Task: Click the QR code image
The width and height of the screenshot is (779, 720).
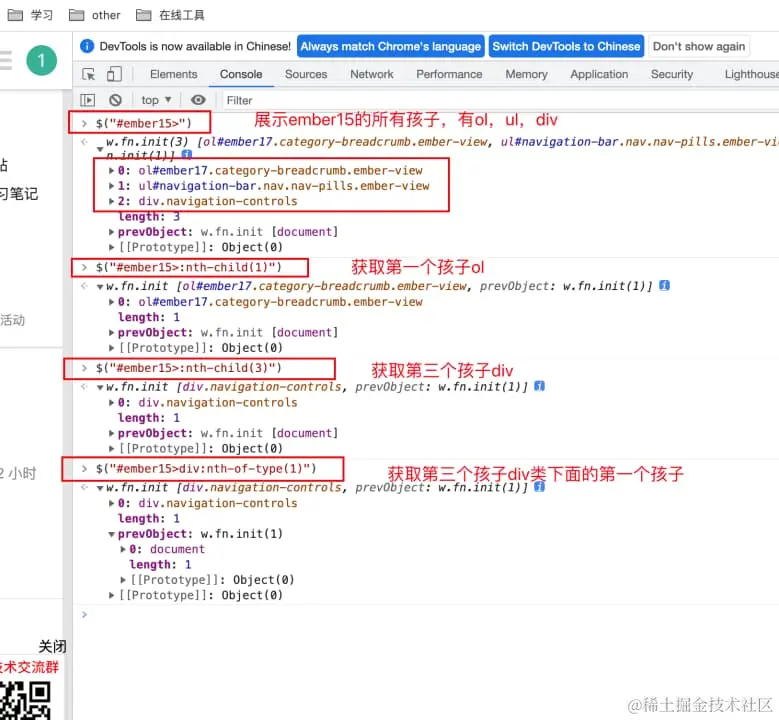Action: pyautogui.click(x=25, y=700)
